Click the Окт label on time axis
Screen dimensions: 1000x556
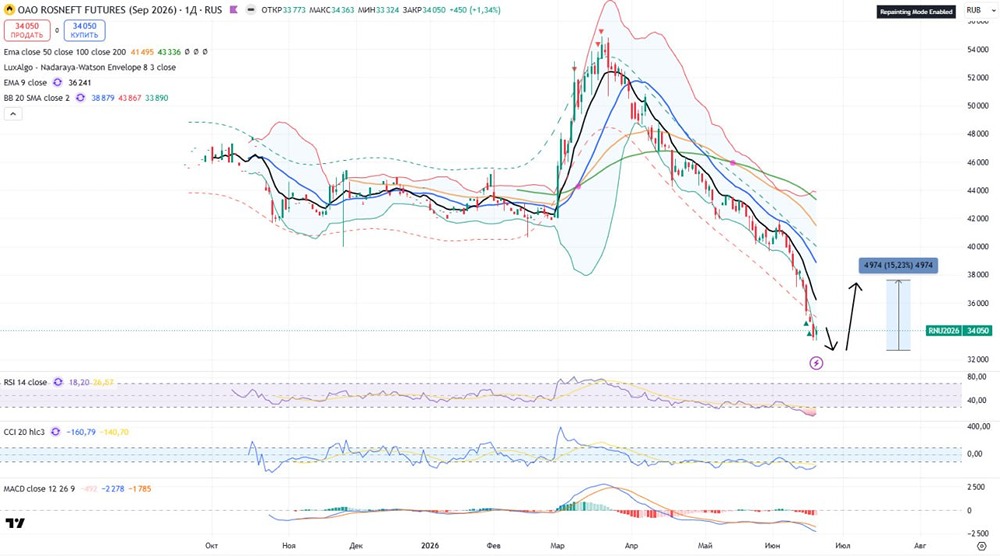coord(212,546)
